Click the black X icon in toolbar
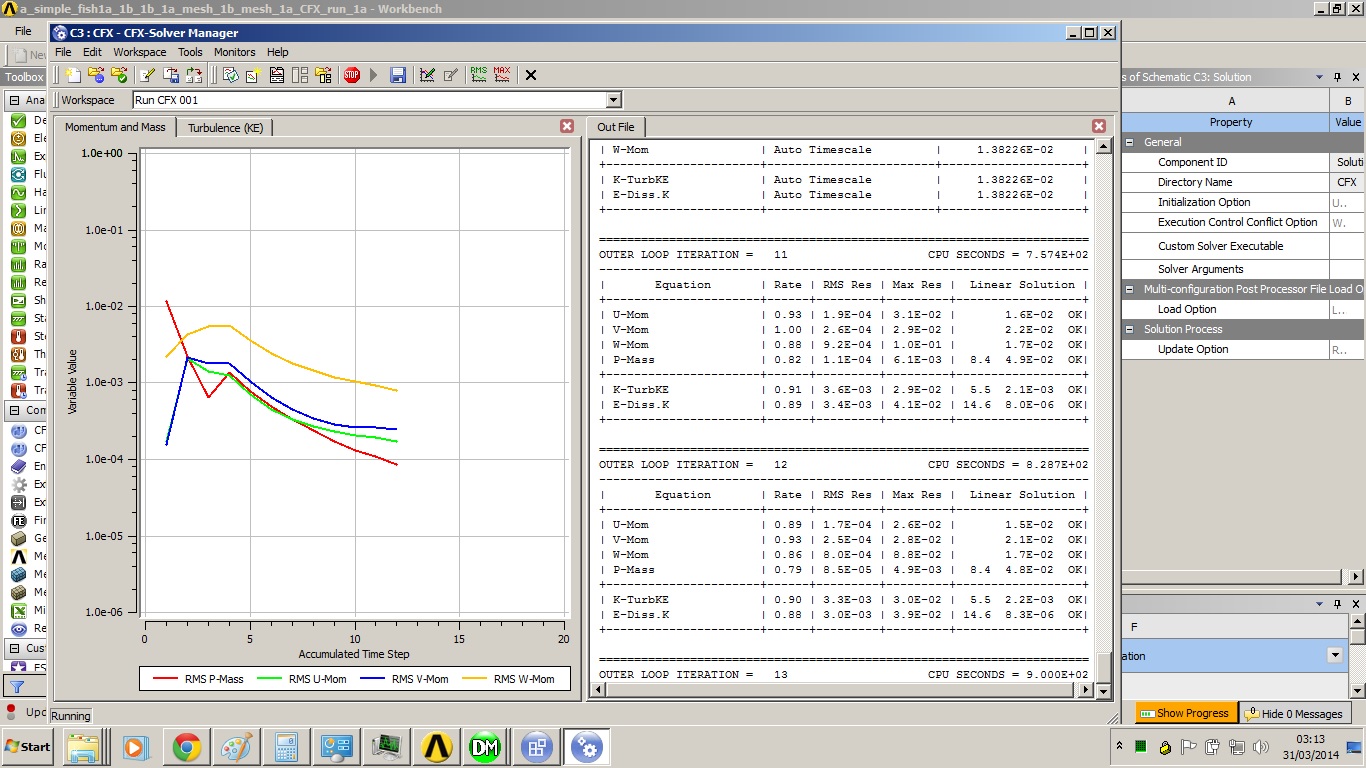This screenshot has width=1366, height=768. [531, 75]
